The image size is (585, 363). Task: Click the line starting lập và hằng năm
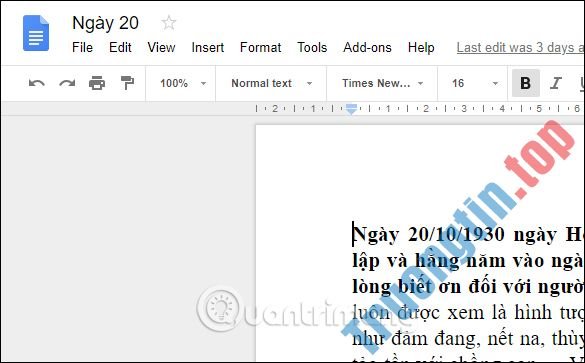pos(468,261)
